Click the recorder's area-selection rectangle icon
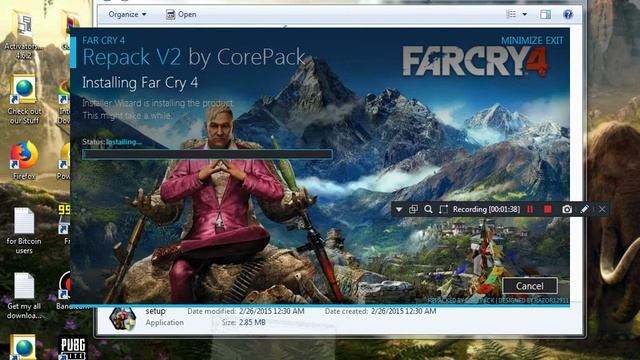The height and width of the screenshot is (360, 640). [443, 209]
